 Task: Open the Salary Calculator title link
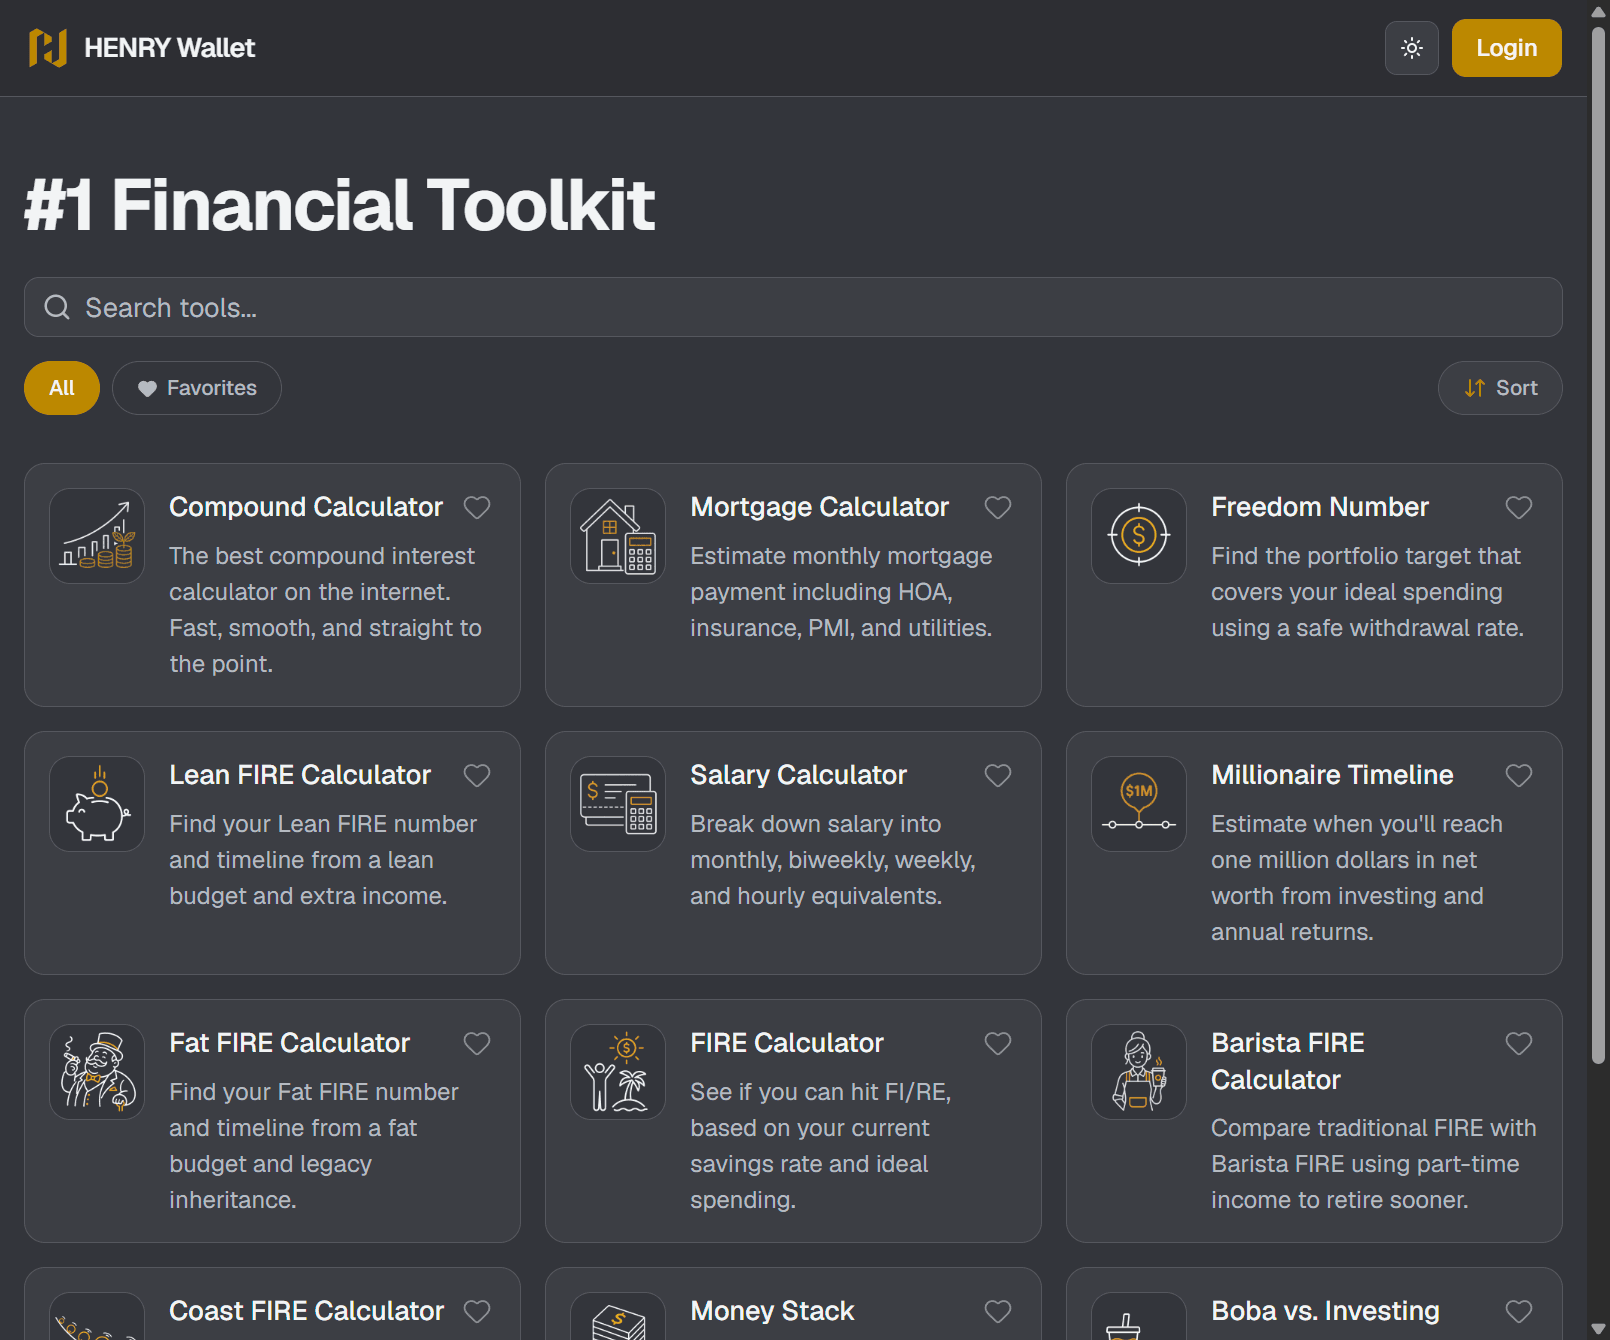point(798,775)
